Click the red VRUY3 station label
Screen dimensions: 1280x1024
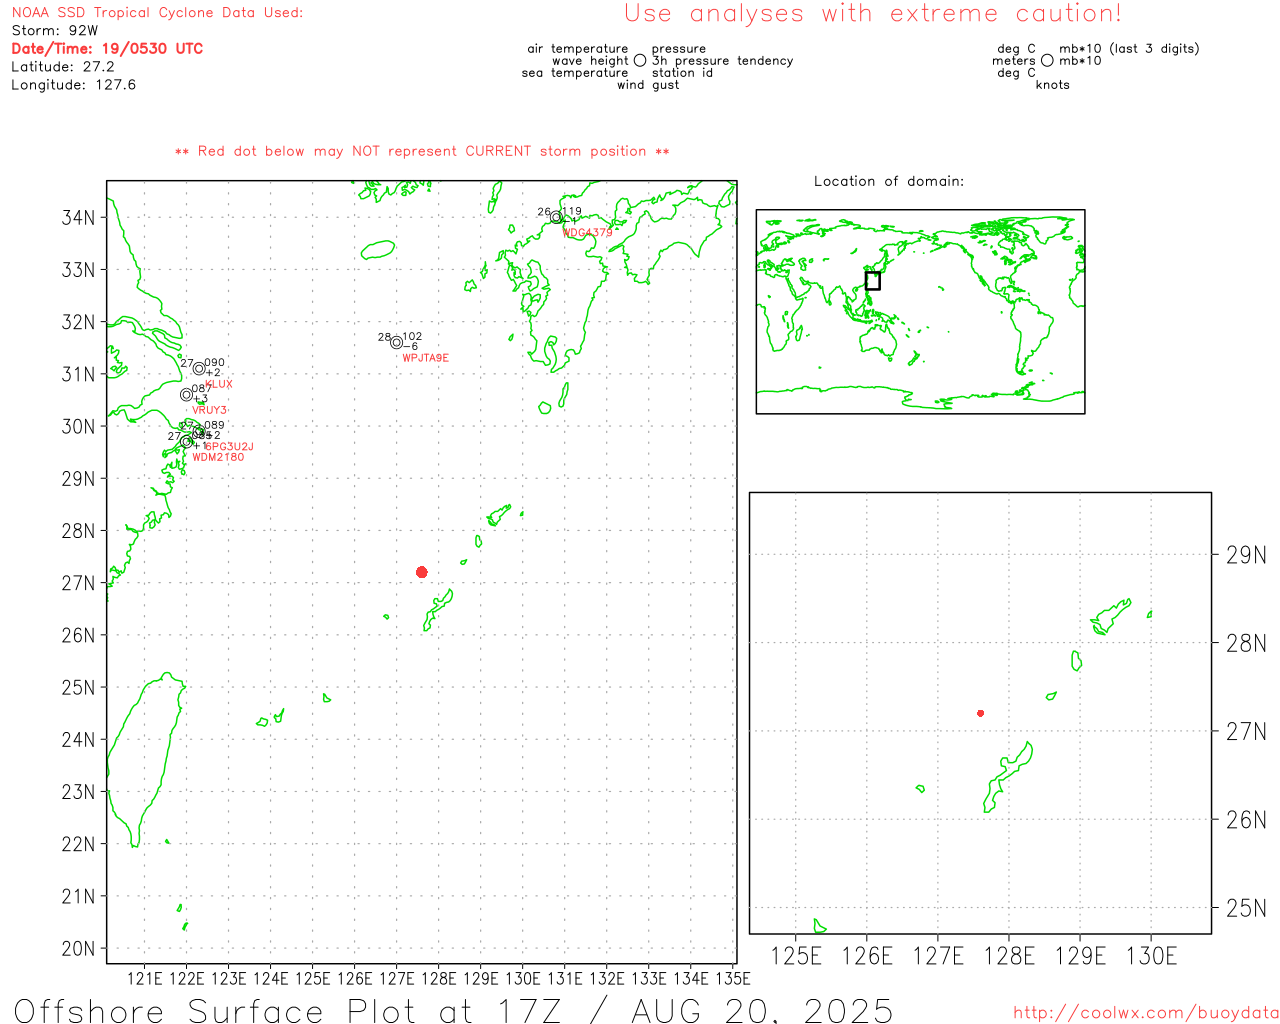pyautogui.click(x=210, y=410)
